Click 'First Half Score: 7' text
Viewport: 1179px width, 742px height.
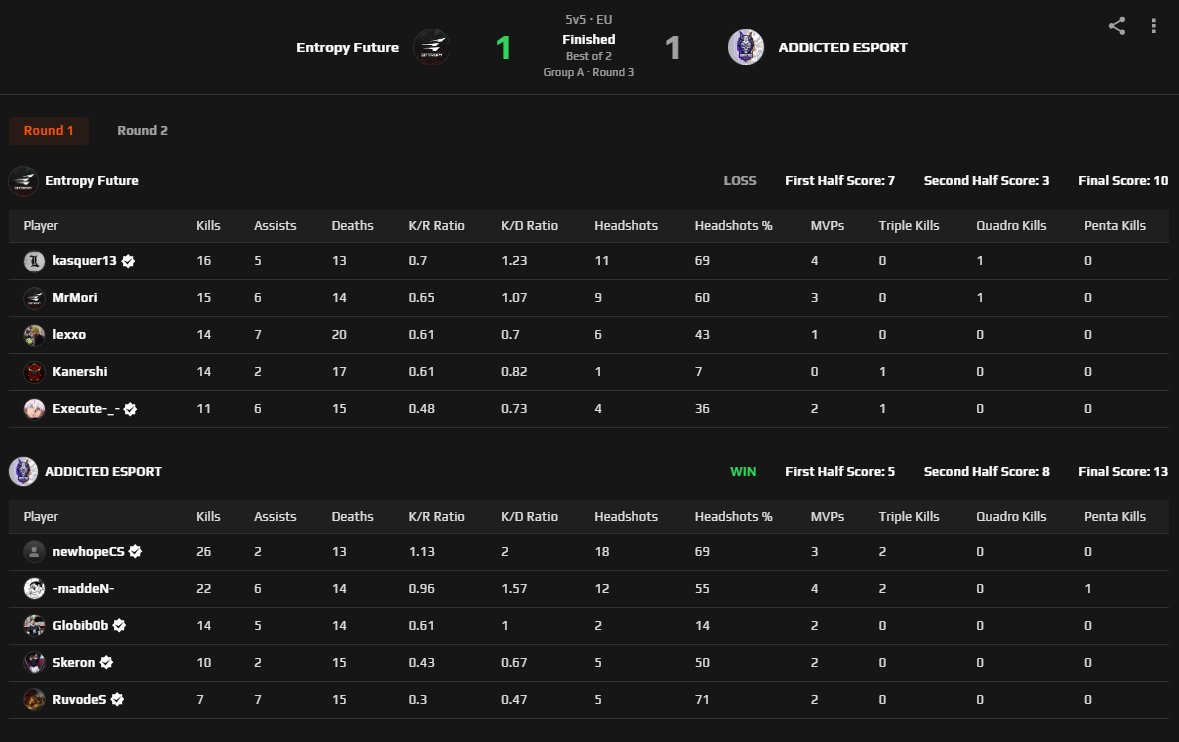tap(840, 180)
